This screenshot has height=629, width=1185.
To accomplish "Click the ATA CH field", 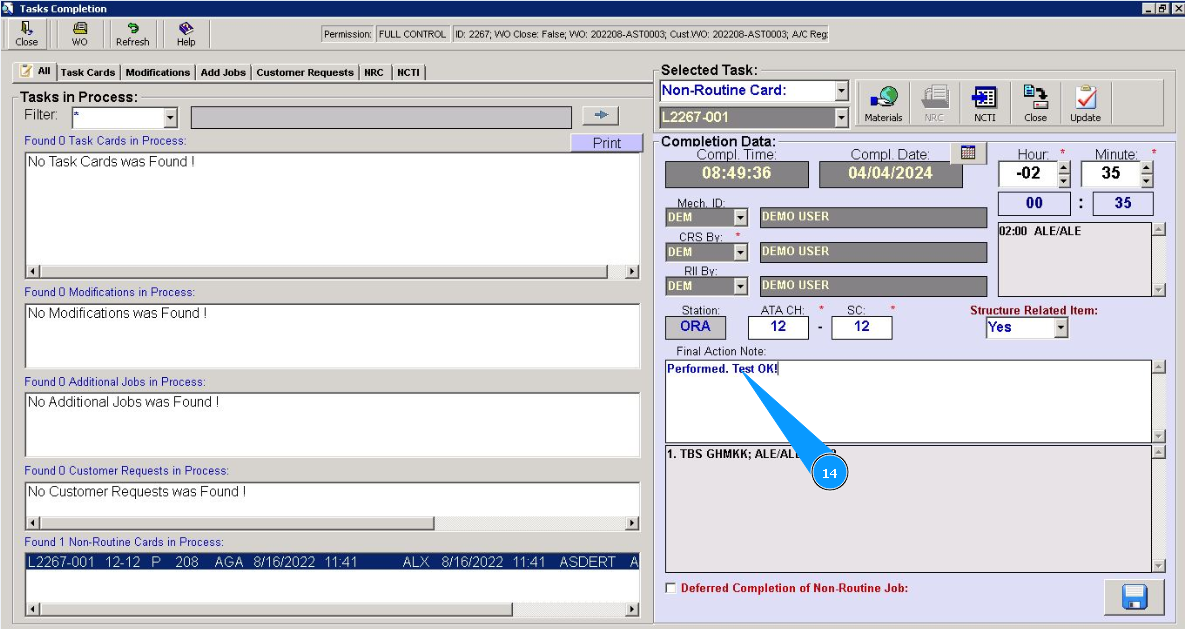I will tap(778, 327).
